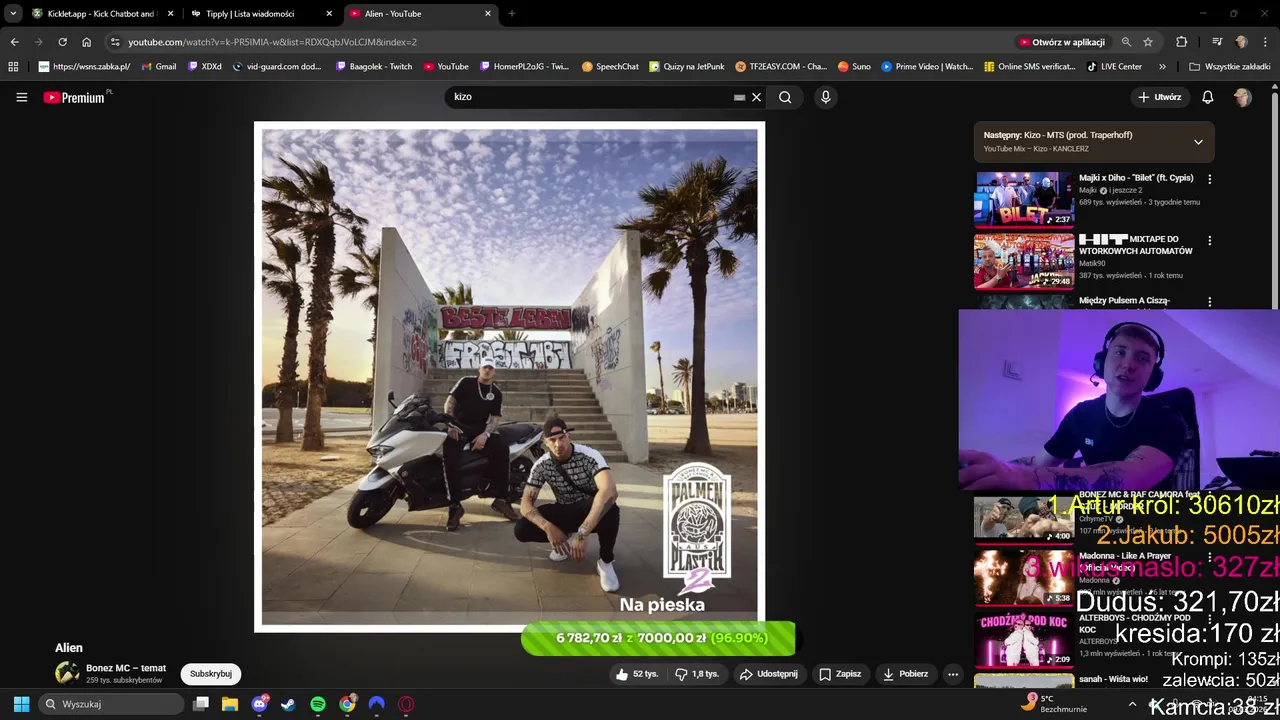This screenshot has width=1280, height=720.
Task: Open Windows Start menu
Action: click(x=21, y=704)
